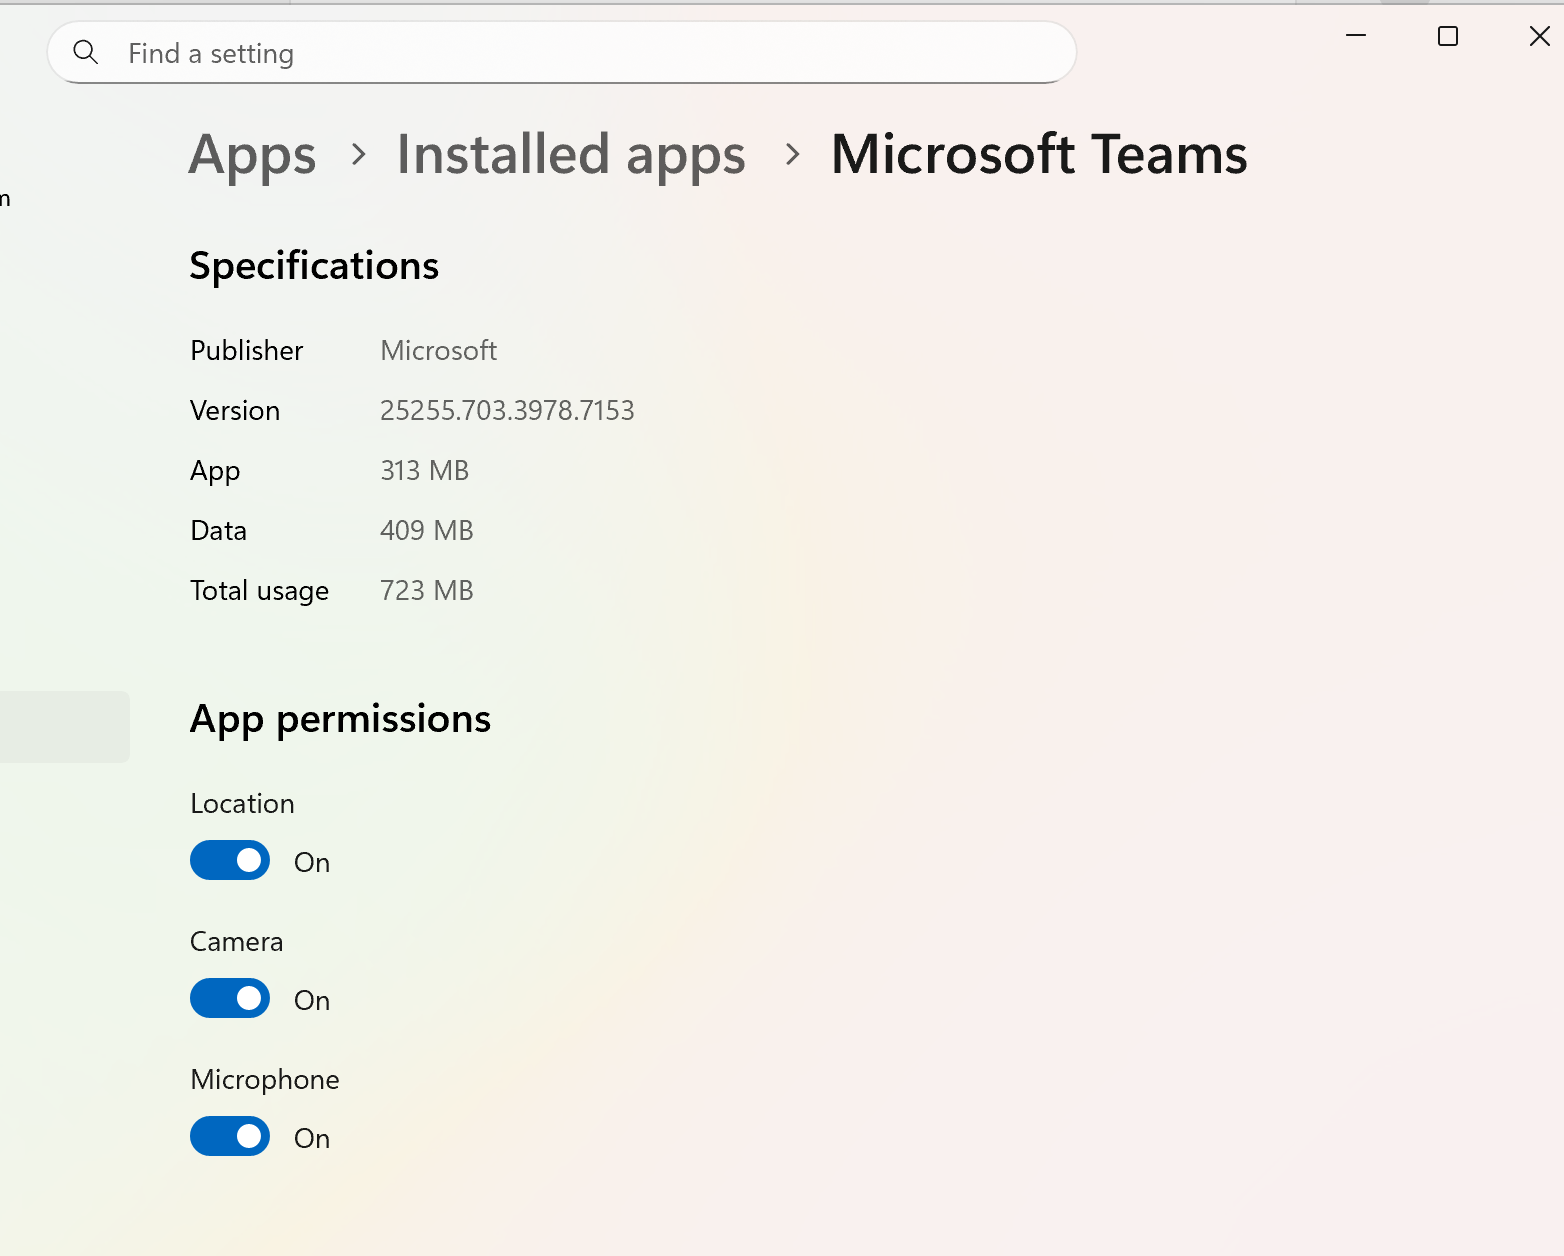1564x1256 pixels.
Task: Turn off the Location permission toggle
Action: click(230, 861)
